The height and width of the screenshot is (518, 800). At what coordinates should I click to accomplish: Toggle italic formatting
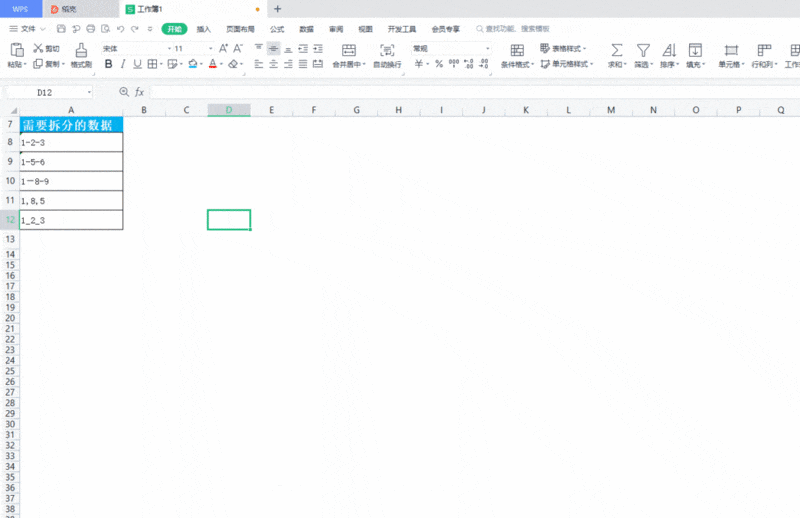[123, 64]
